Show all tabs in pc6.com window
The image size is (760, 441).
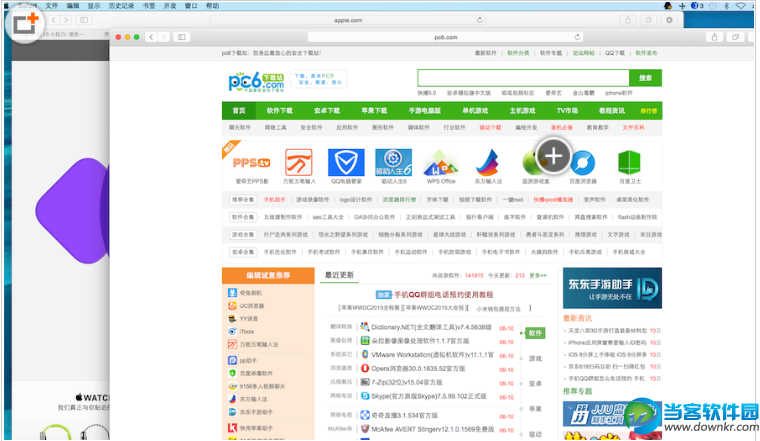[x=736, y=37]
